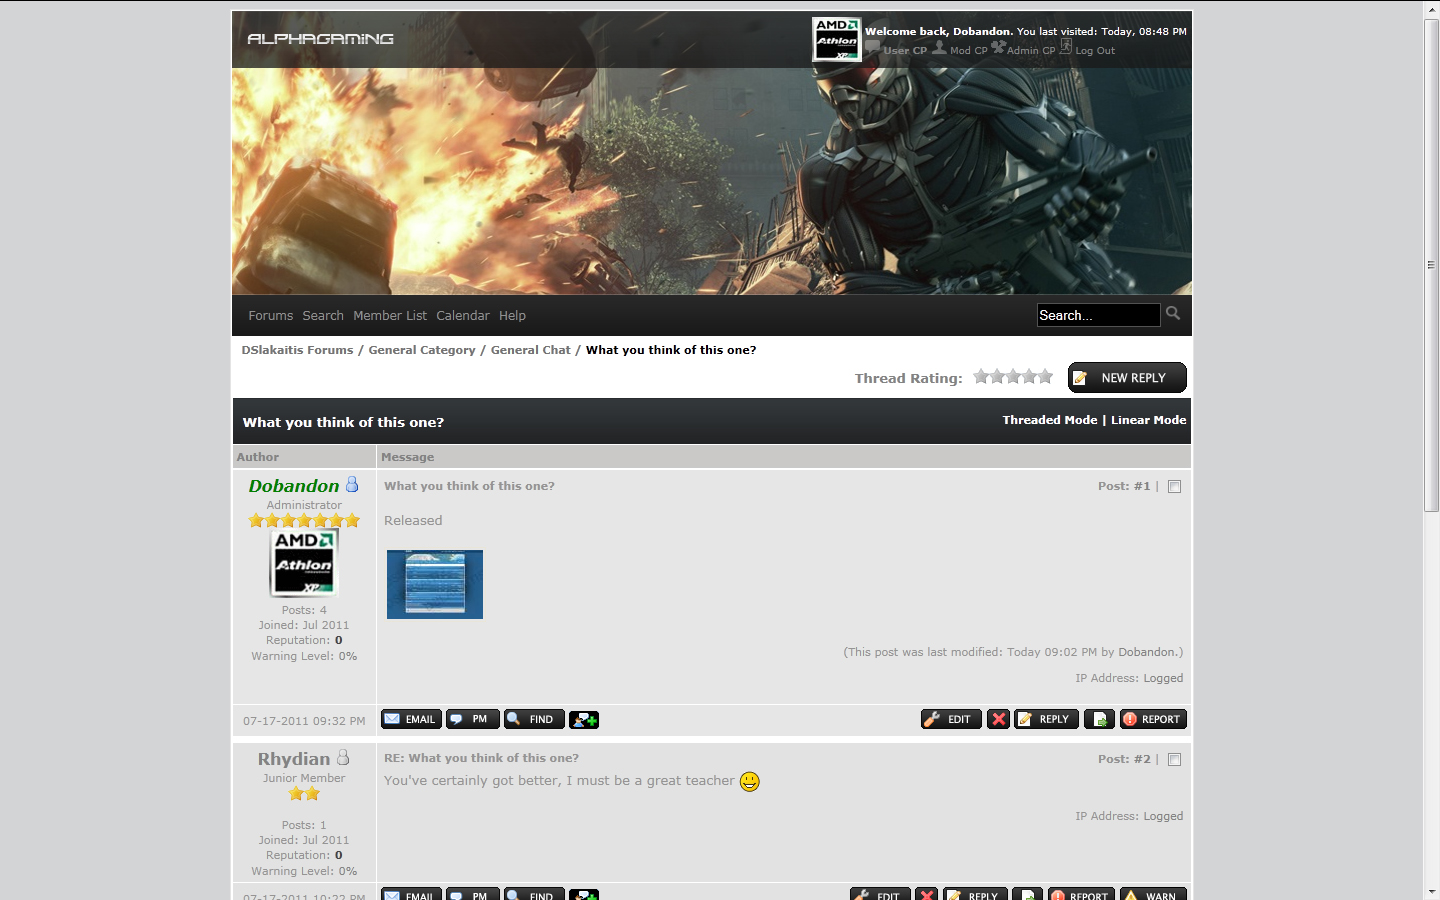Viewport: 1440px width, 900px height.
Task: Rate the thread with the fifth star
Action: point(1045,377)
